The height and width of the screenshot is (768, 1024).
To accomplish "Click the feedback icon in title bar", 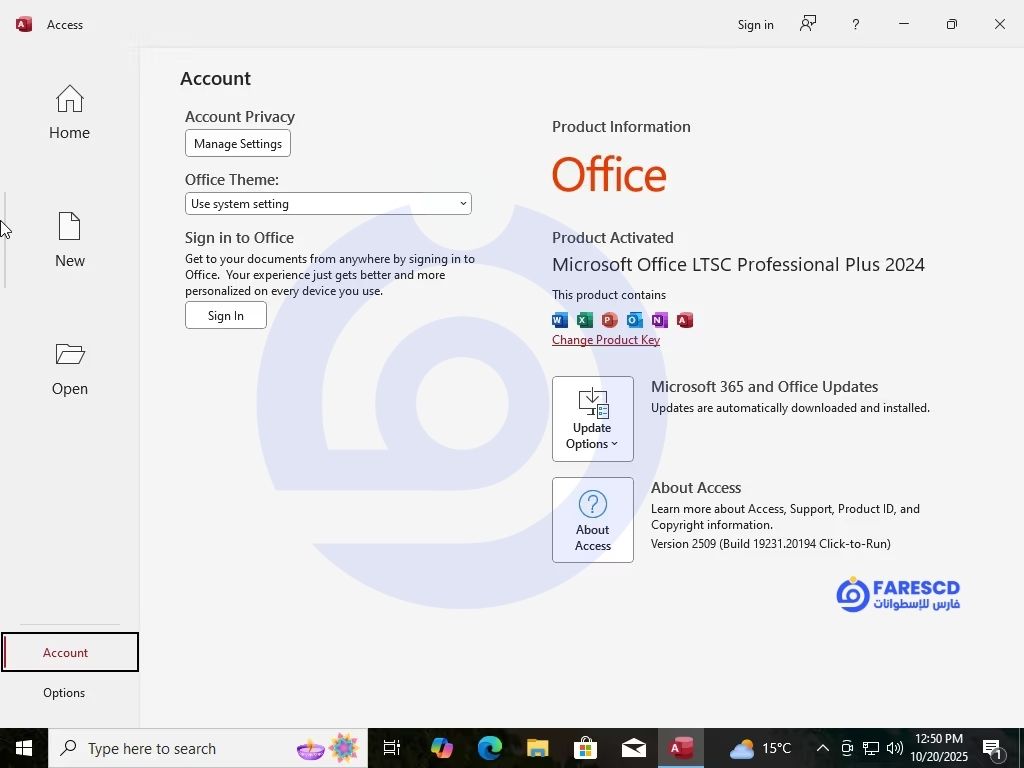I will pos(808,24).
